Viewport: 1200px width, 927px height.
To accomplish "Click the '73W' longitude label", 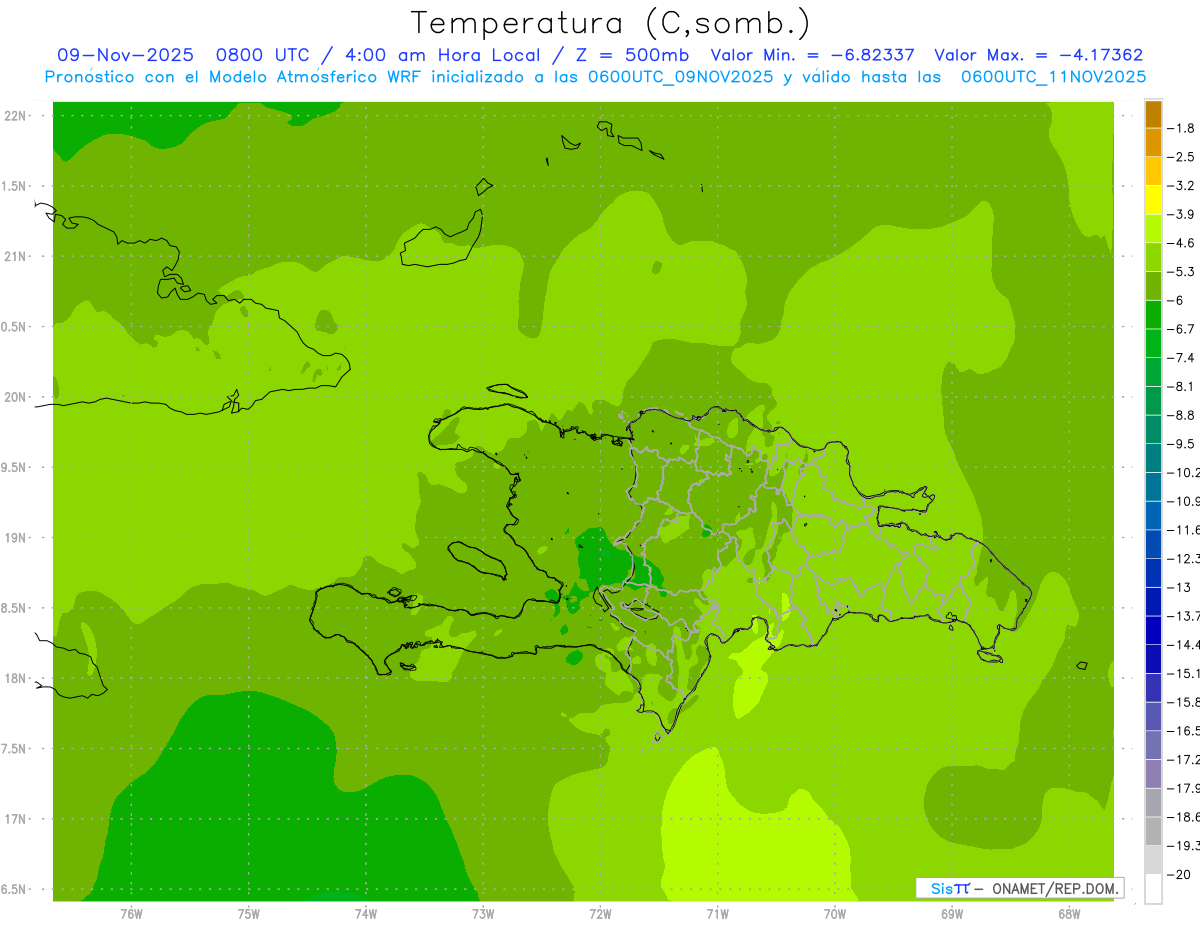I will coord(483,914).
